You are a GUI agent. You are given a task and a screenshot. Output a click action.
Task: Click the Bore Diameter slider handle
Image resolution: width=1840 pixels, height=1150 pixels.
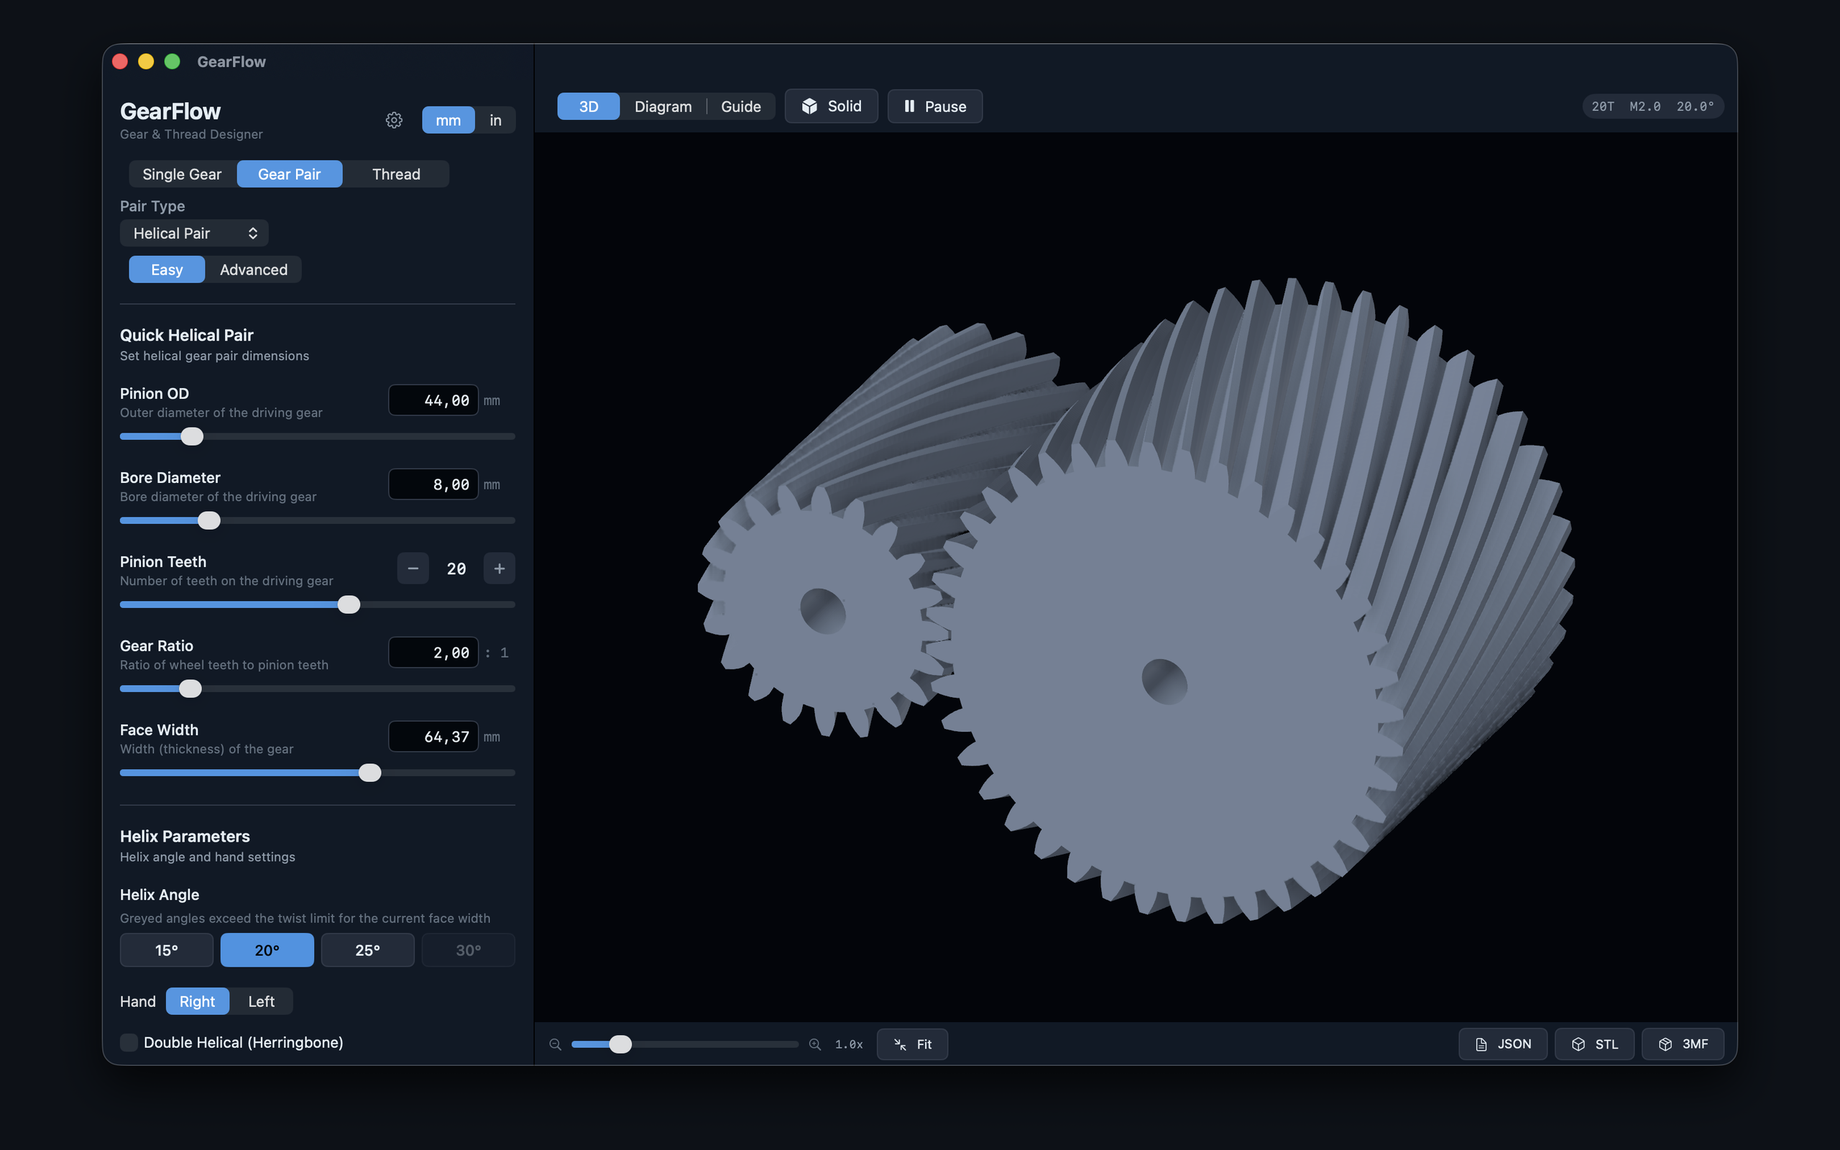(209, 520)
